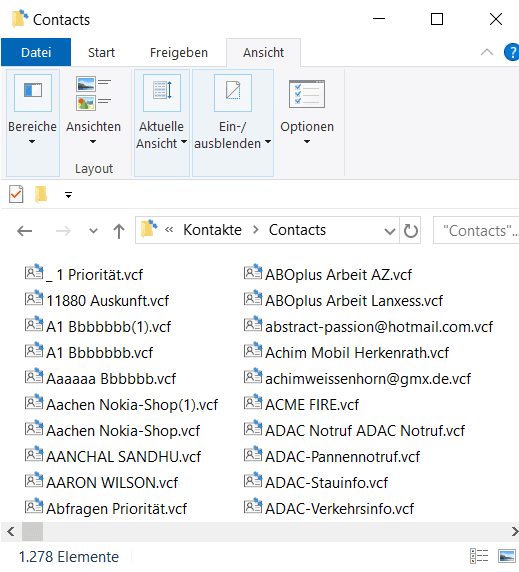The height and width of the screenshot is (572, 519).
Task: Click the horizontal scrollbar thumb
Action: (x=32, y=532)
